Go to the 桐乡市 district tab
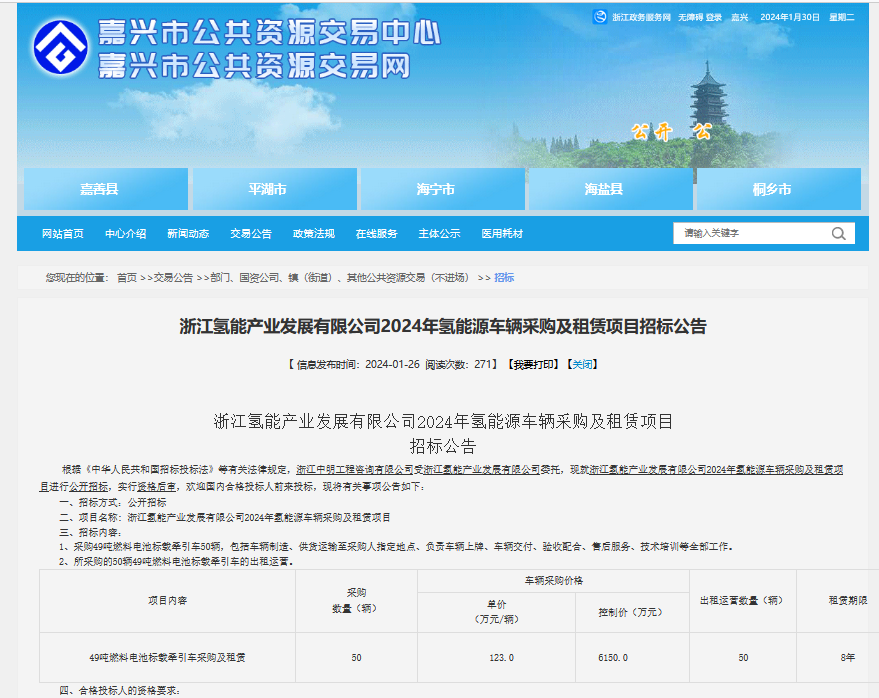 (777, 189)
